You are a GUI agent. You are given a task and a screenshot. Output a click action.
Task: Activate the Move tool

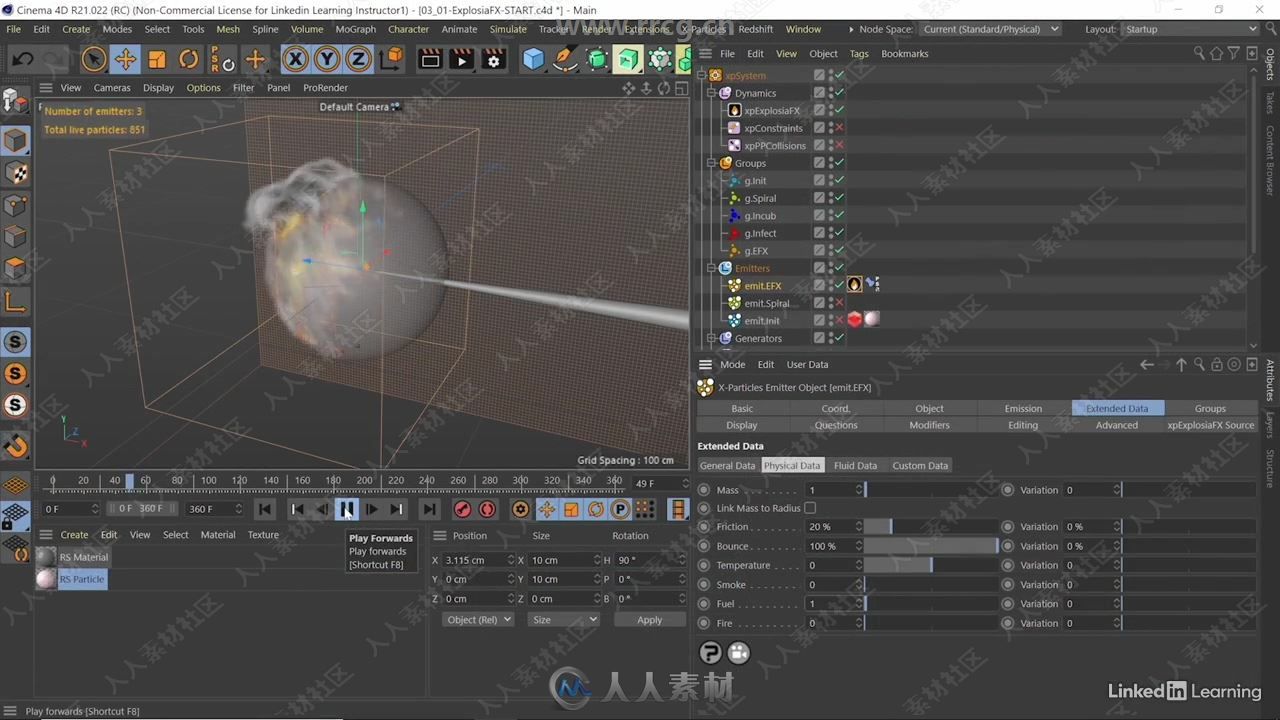[x=125, y=60]
